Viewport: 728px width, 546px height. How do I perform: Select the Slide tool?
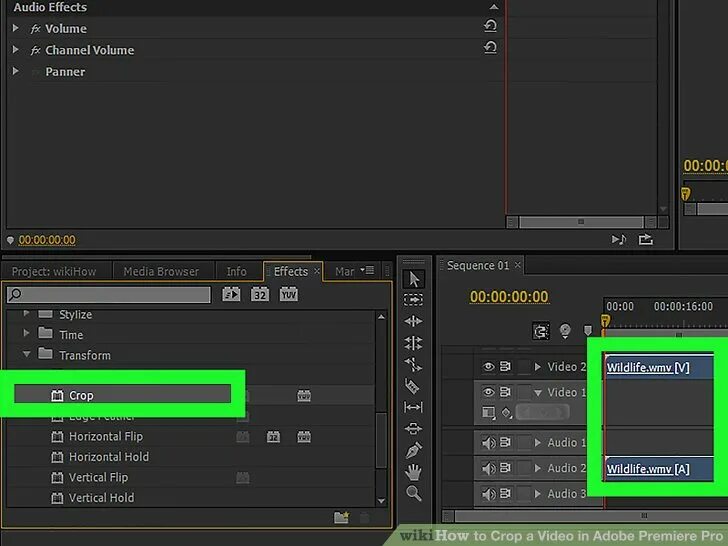coord(413,428)
